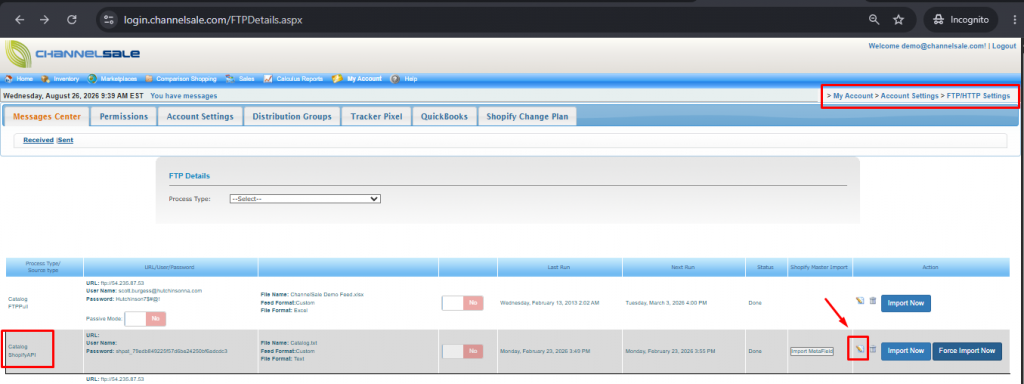The width and height of the screenshot is (1024, 384).
Task: Toggle the No switch beside Catalog.txt file
Action: click(462, 351)
